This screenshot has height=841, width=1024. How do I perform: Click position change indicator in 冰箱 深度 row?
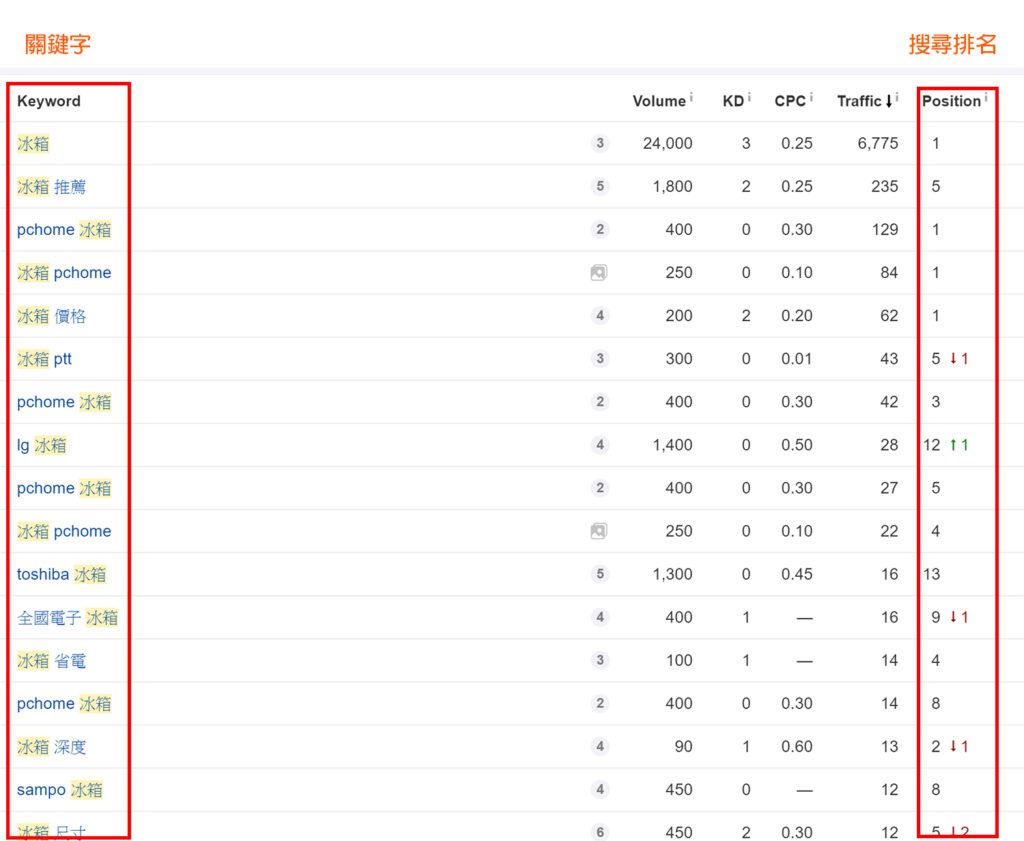point(959,746)
